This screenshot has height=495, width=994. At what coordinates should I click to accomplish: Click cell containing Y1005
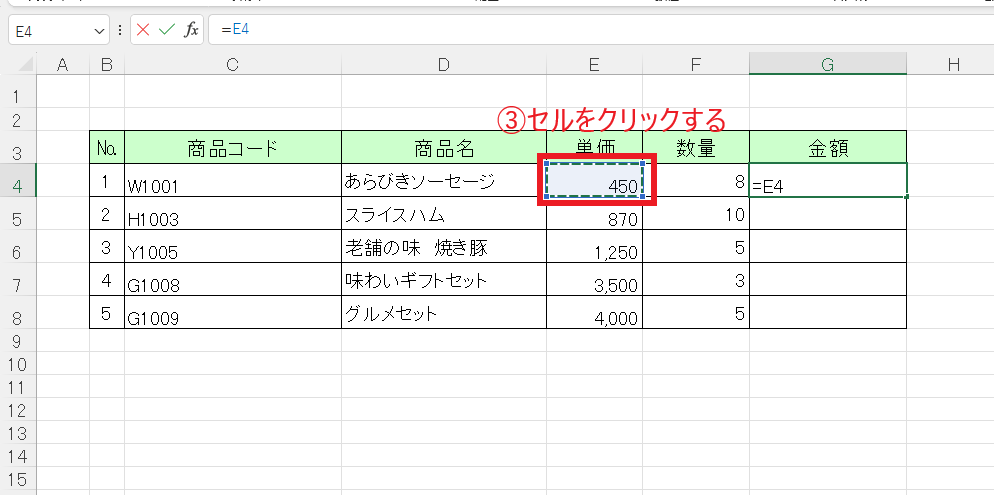point(233,246)
